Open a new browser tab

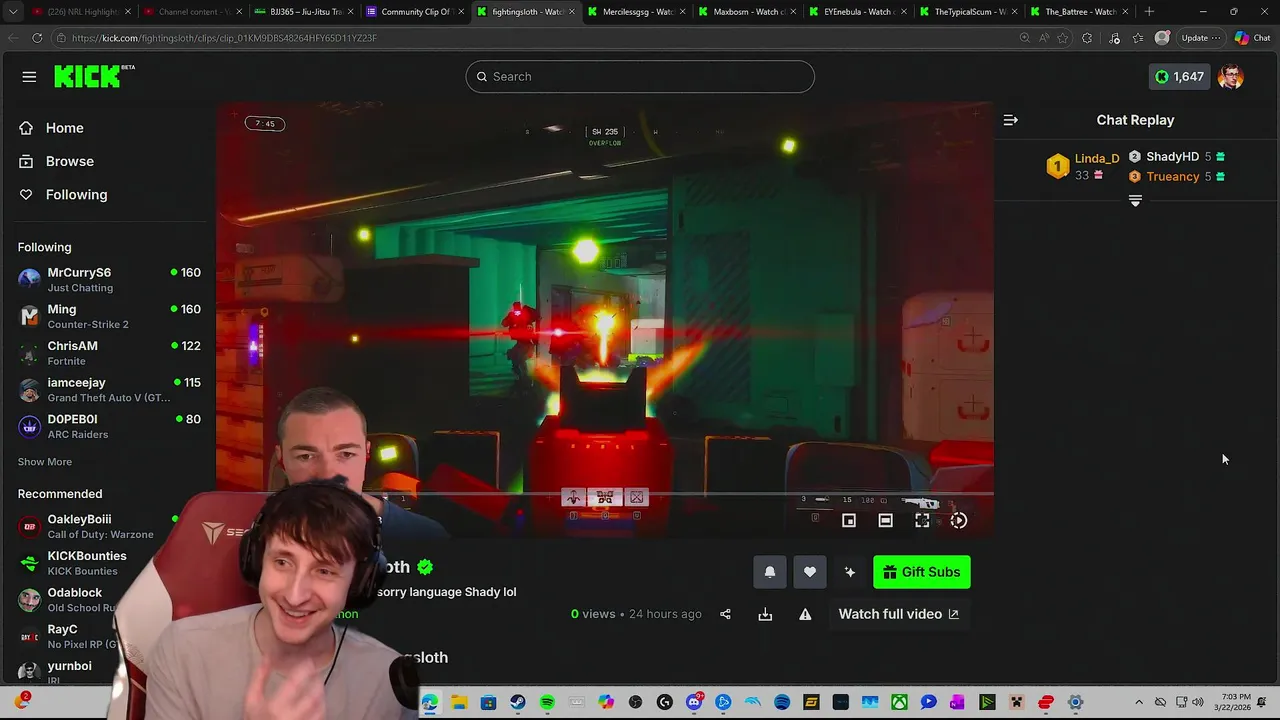point(1149,12)
